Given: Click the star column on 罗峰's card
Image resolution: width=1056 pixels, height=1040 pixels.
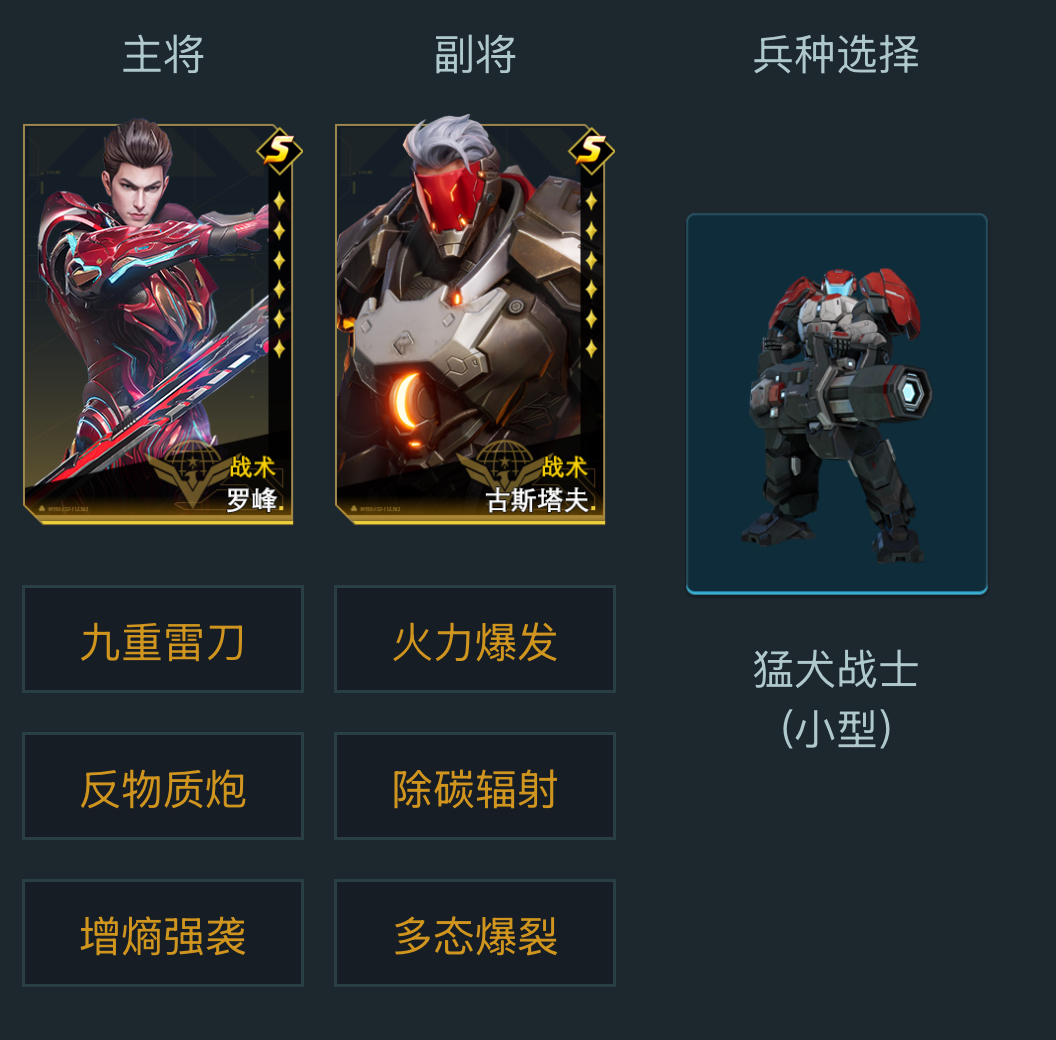Looking at the screenshot, I should tap(279, 275).
